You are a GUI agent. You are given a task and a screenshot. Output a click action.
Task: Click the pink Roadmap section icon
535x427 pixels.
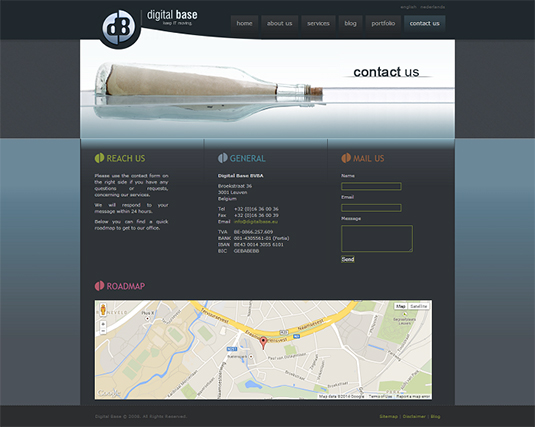[x=99, y=286]
